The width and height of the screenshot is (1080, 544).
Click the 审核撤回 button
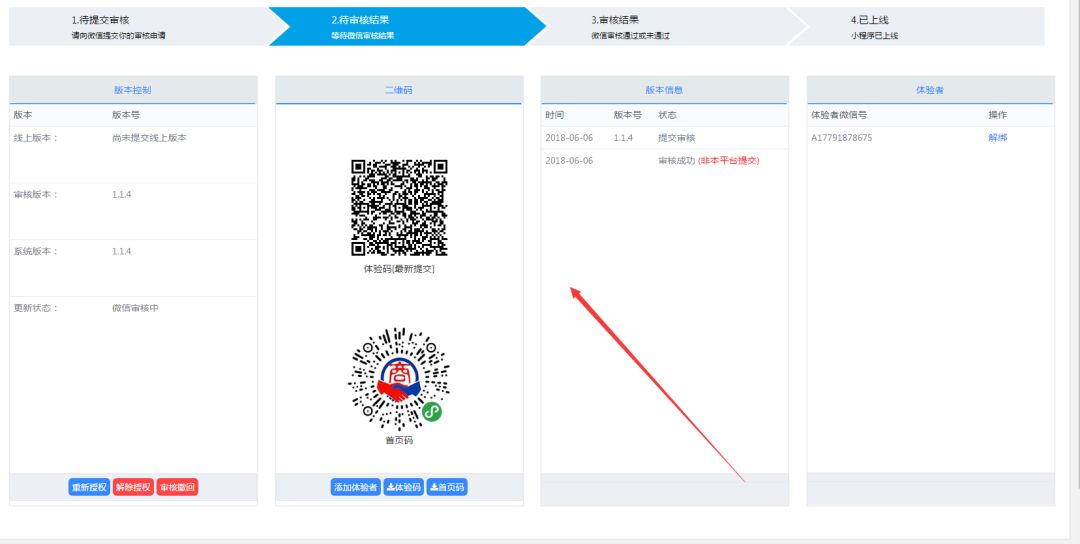point(178,488)
